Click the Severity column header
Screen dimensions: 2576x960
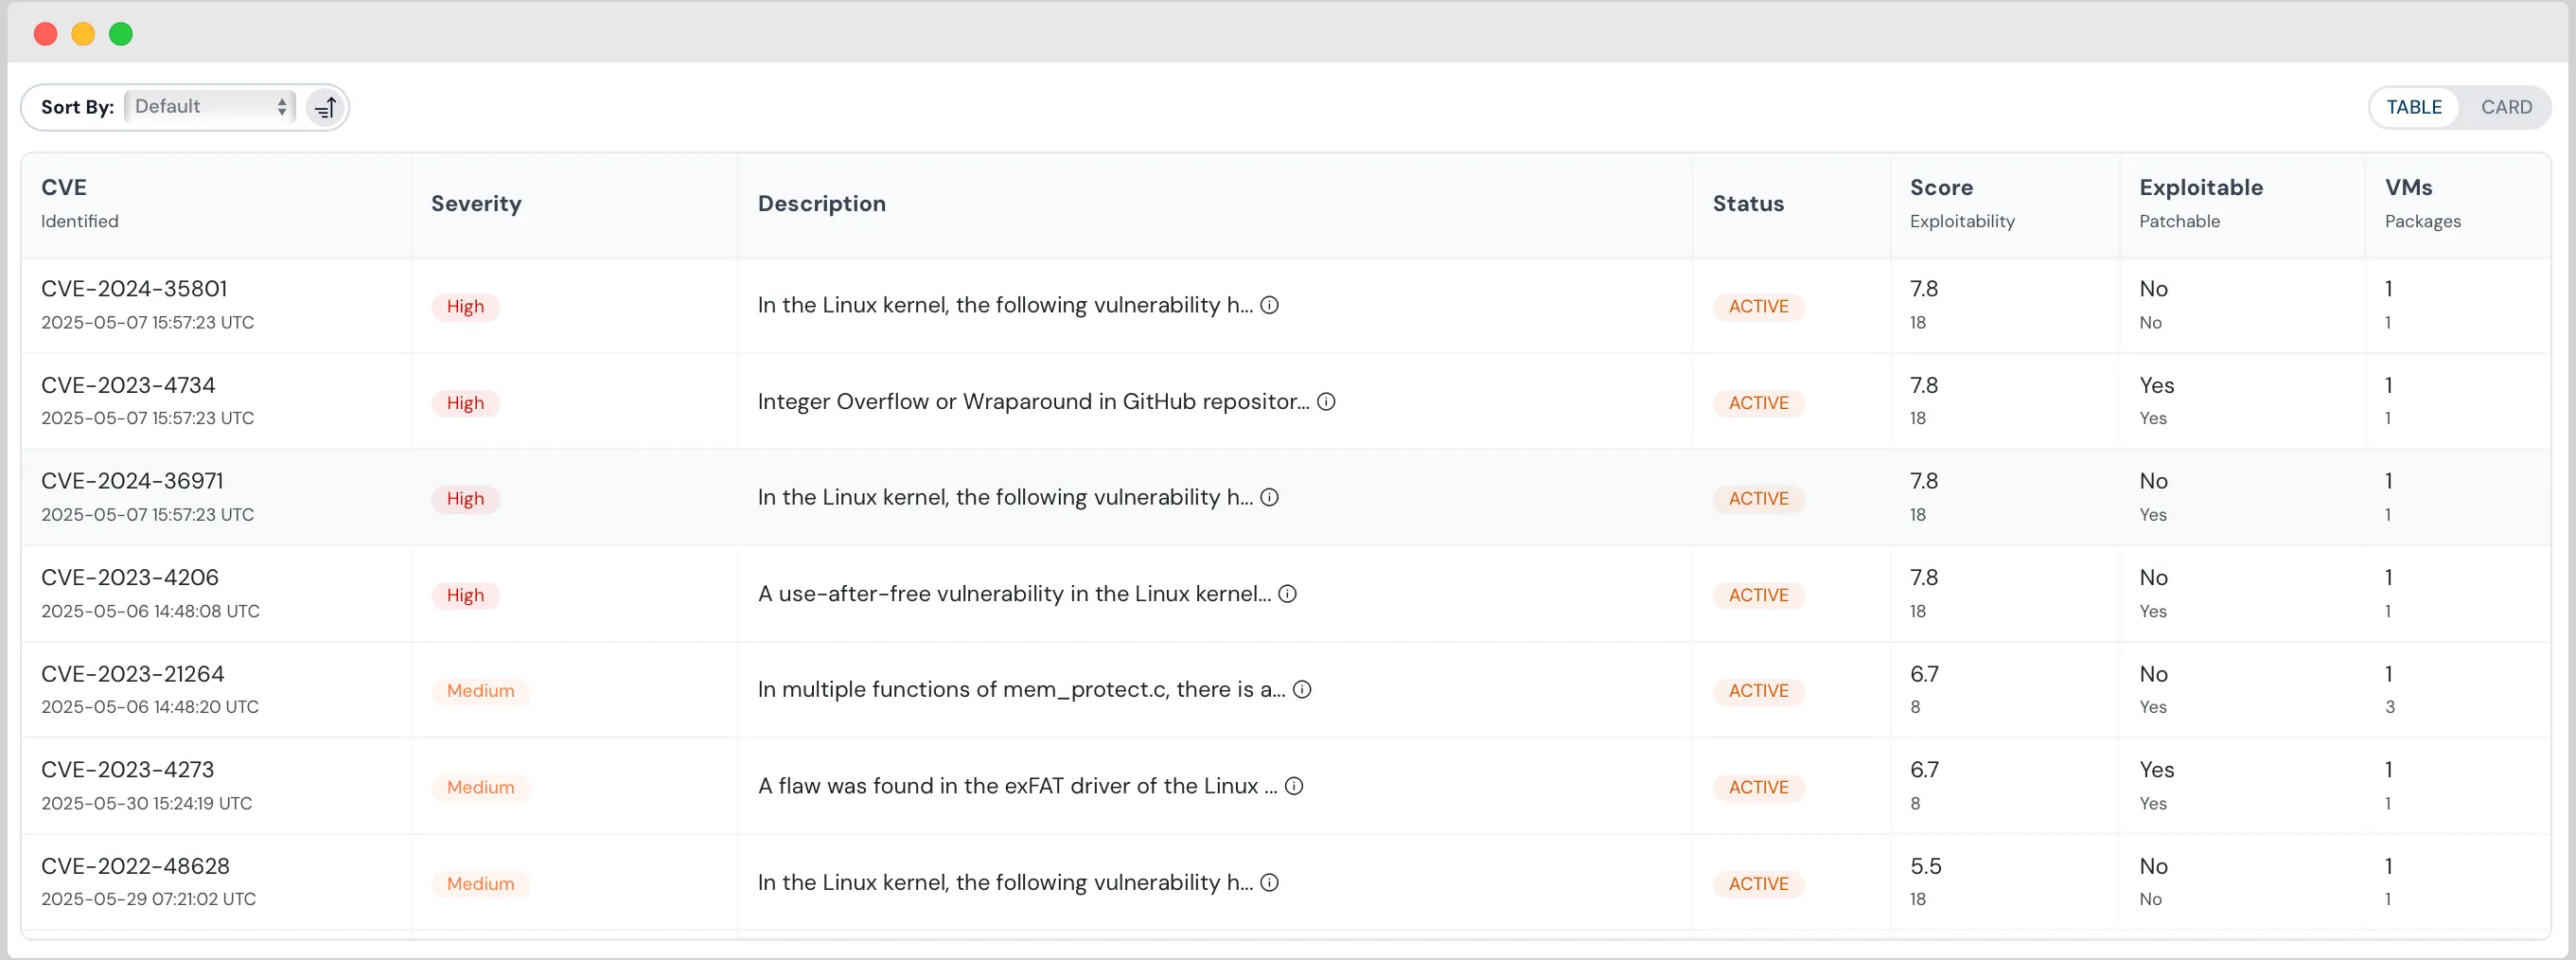[476, 203]
